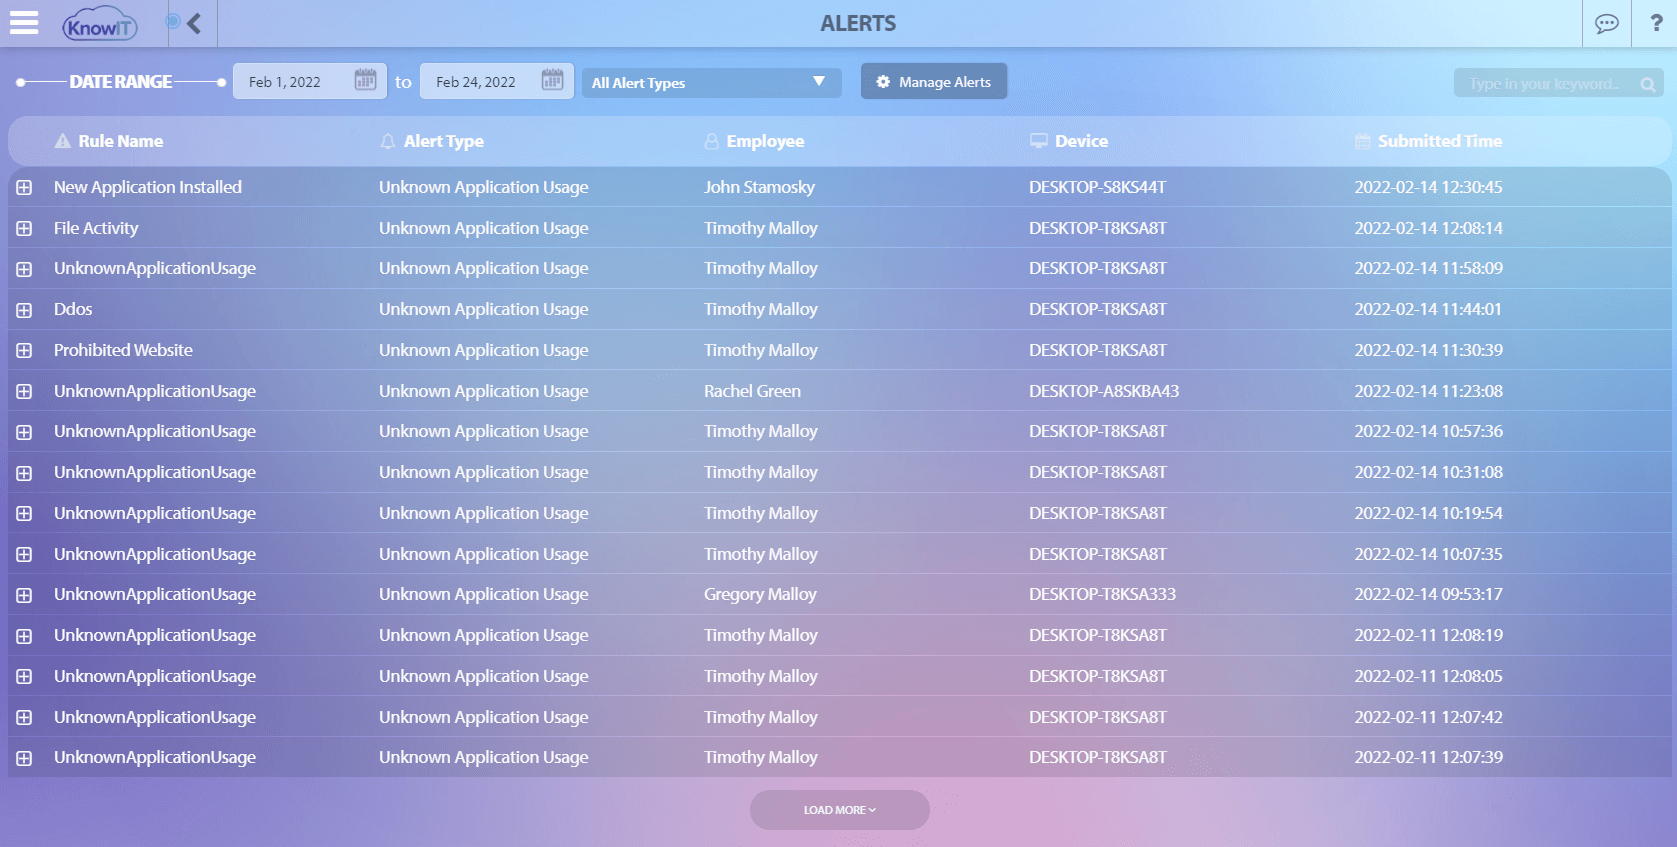This screenshot has width=1677, height=847.
Task: Open the chat messages icon
Action: (x=1607, y=23)
